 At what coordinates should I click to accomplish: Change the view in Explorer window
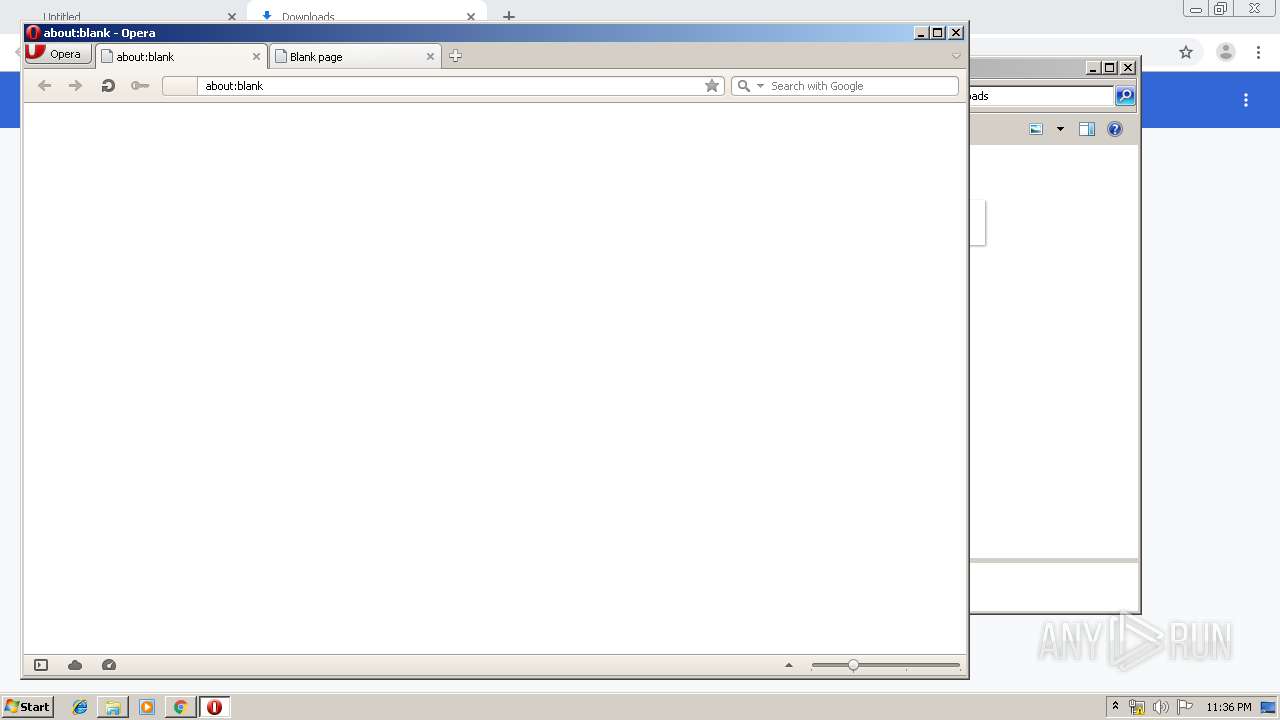click(x=1036, y=129)
